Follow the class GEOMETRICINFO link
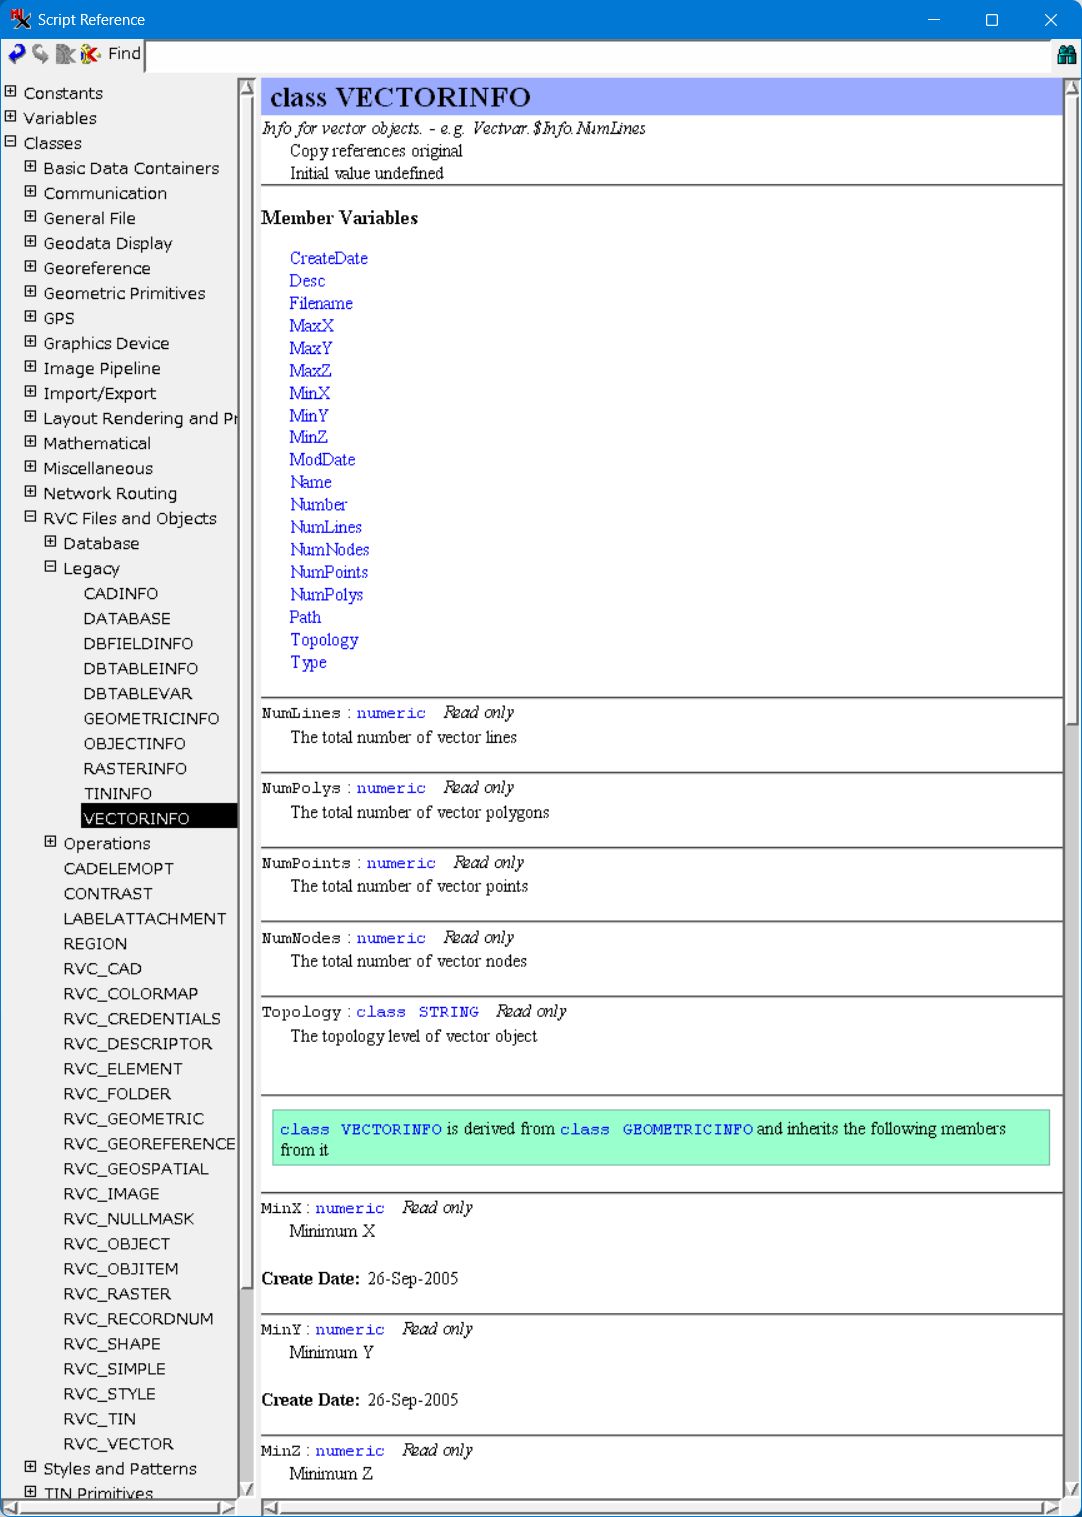 [x=656, y=1129]
